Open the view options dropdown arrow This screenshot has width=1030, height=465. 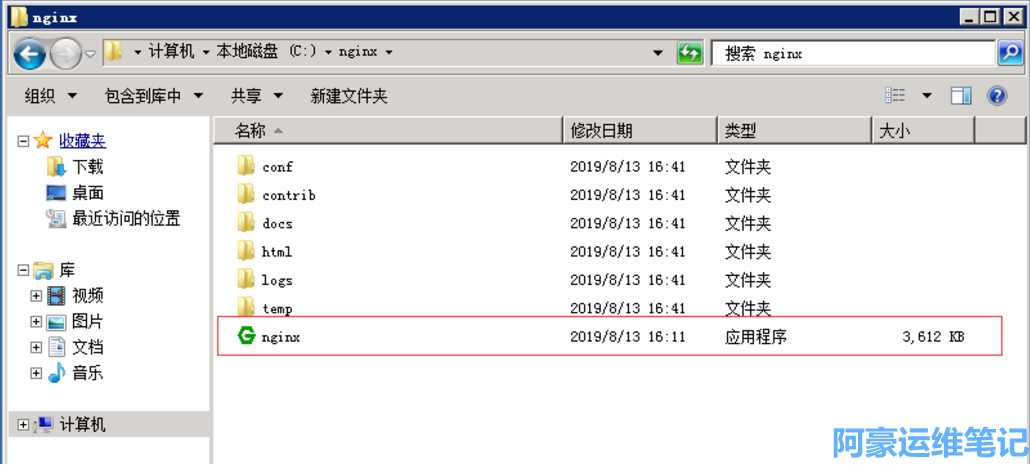point(927,96)
